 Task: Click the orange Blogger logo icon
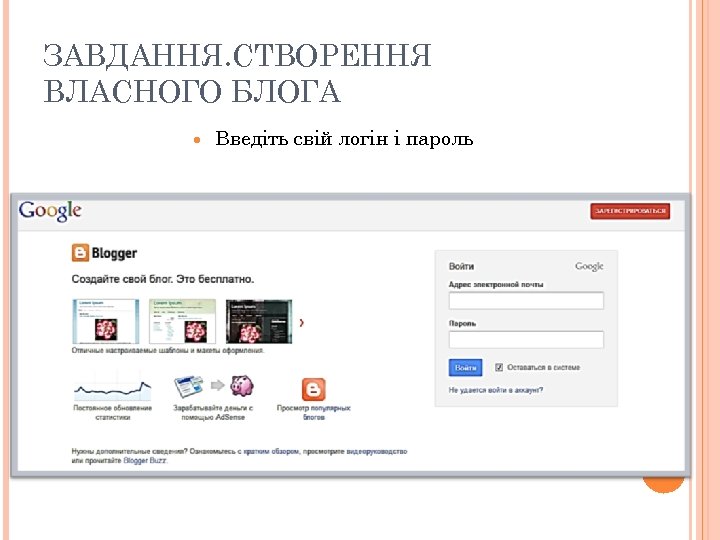pyautogui.click(x=80, y=253)
